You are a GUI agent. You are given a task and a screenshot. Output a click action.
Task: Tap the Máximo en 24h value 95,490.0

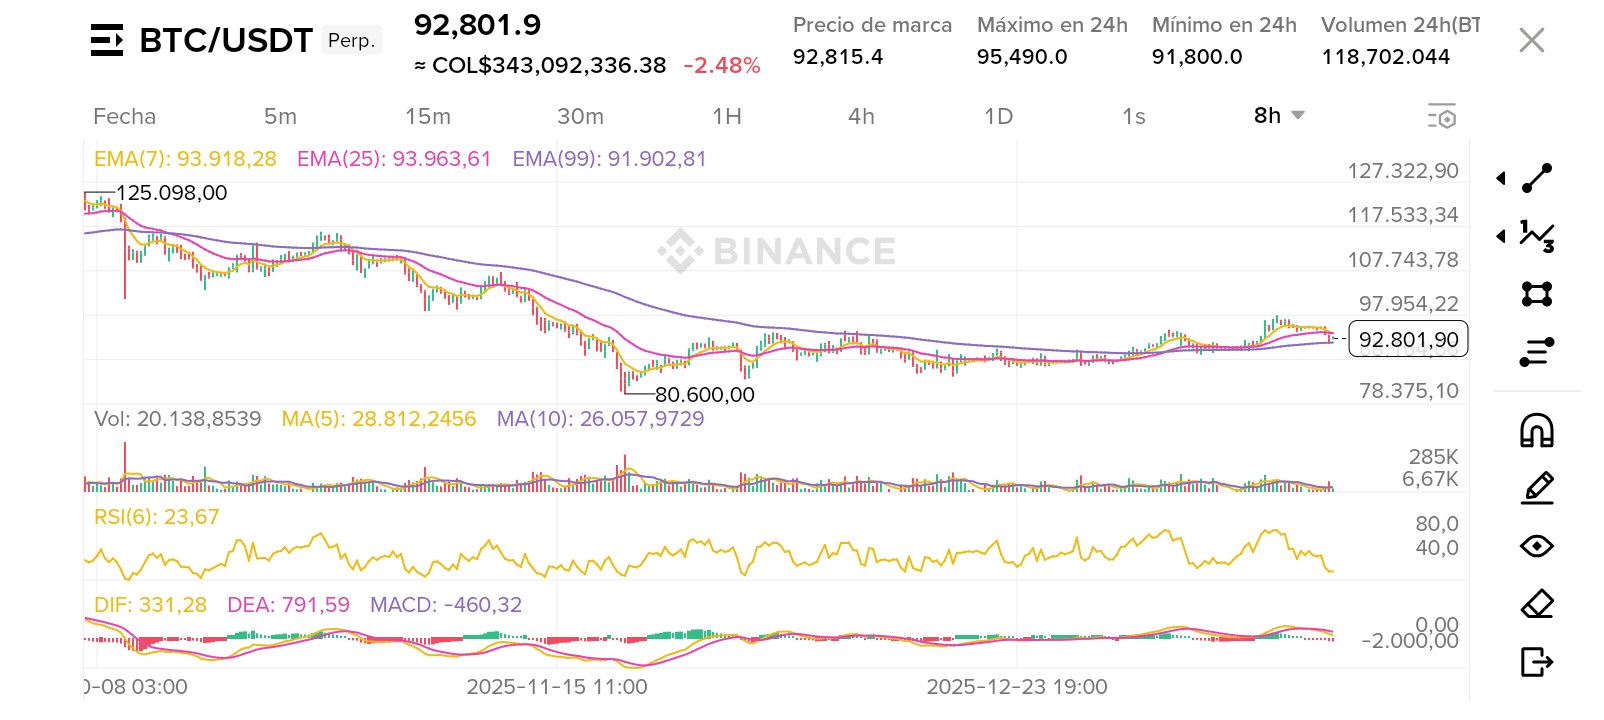(x=1022, y=57)
